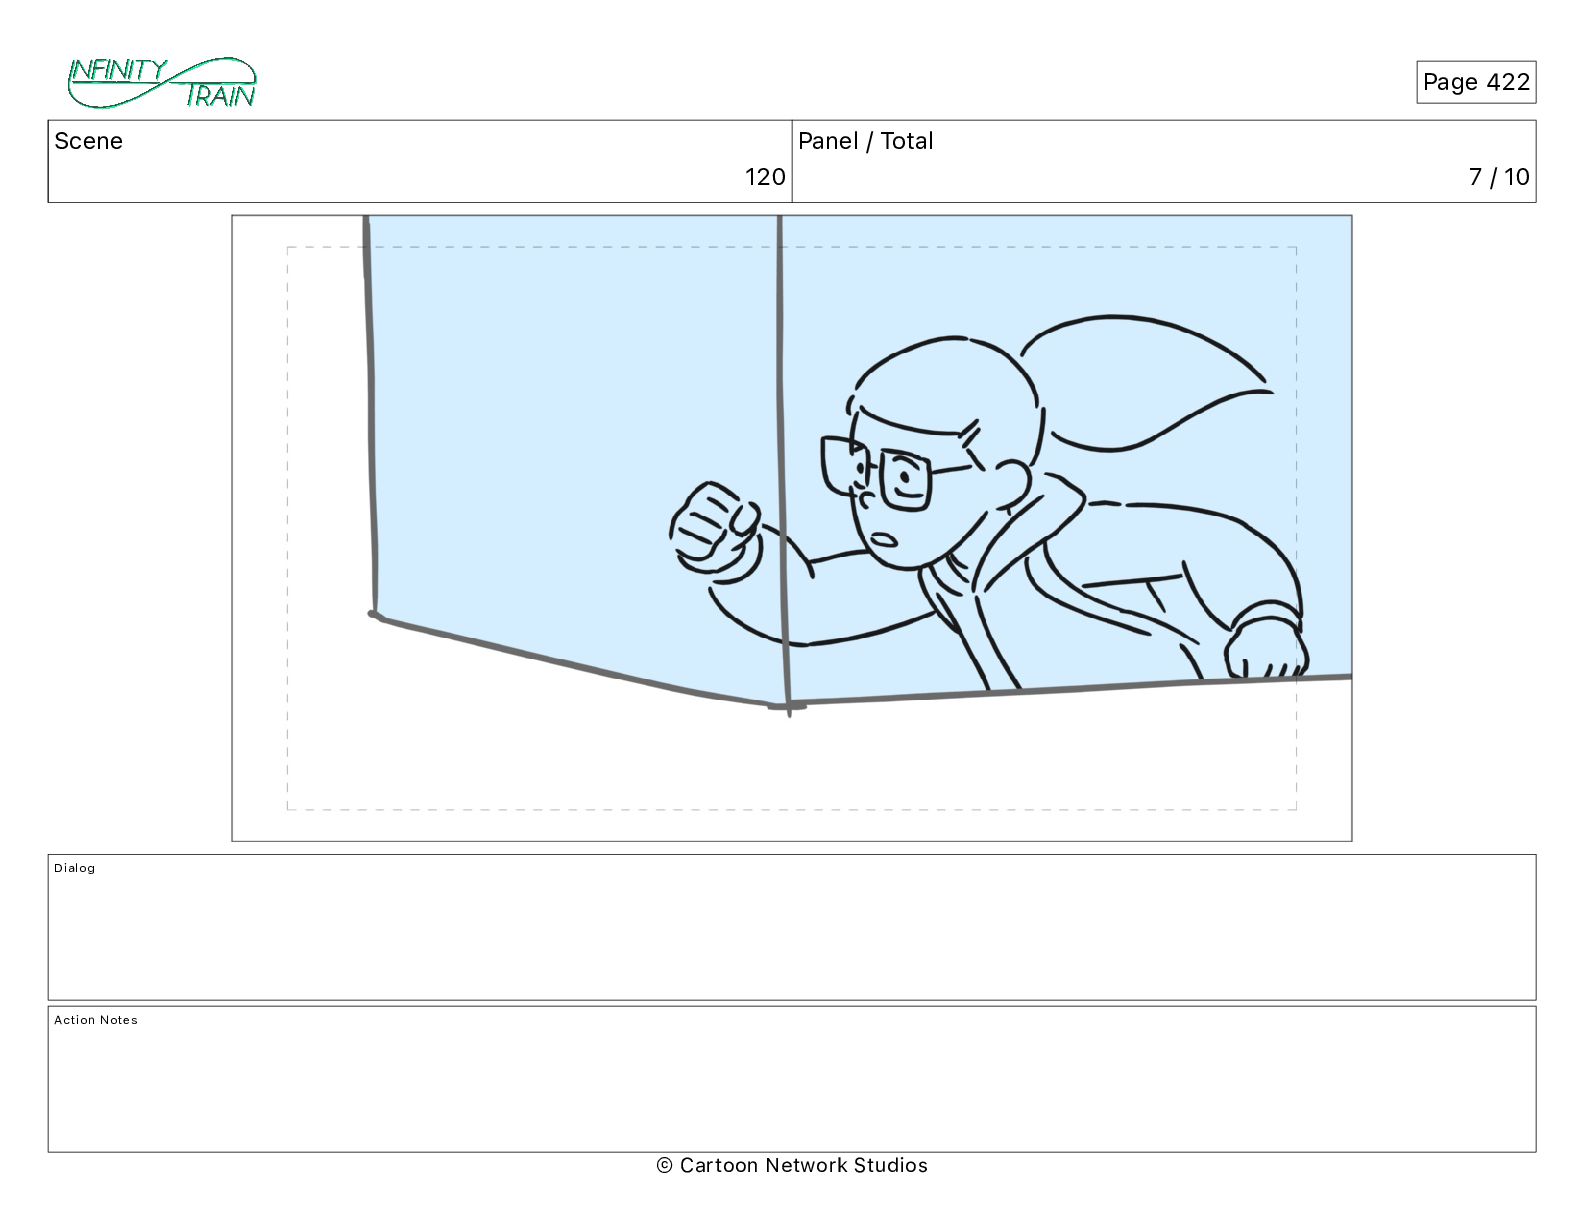This screenshot has height=1224, width=1584.
Task: Select the Scene label text
Action: 88,141
